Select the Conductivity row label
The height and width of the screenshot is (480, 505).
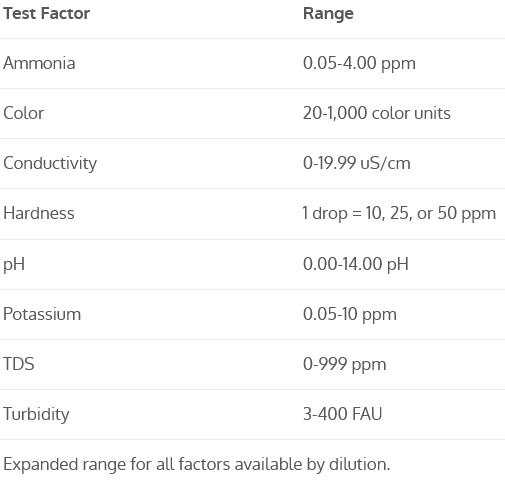point(50,164)
